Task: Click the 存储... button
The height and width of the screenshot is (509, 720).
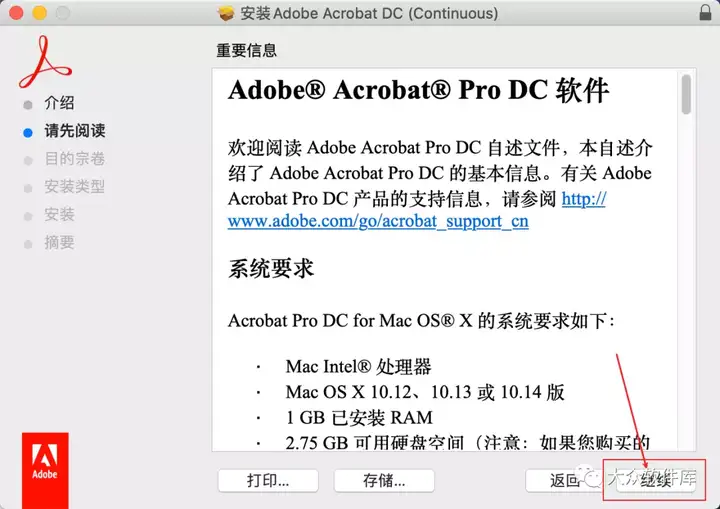Action: [x=384, y=481]
